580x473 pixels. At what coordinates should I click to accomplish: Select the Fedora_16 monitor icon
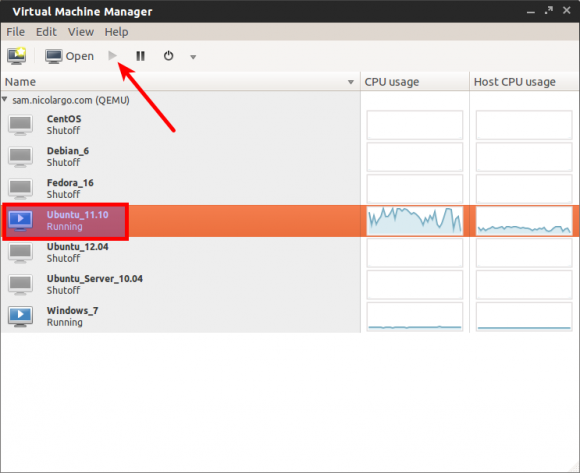pos(20,189)
